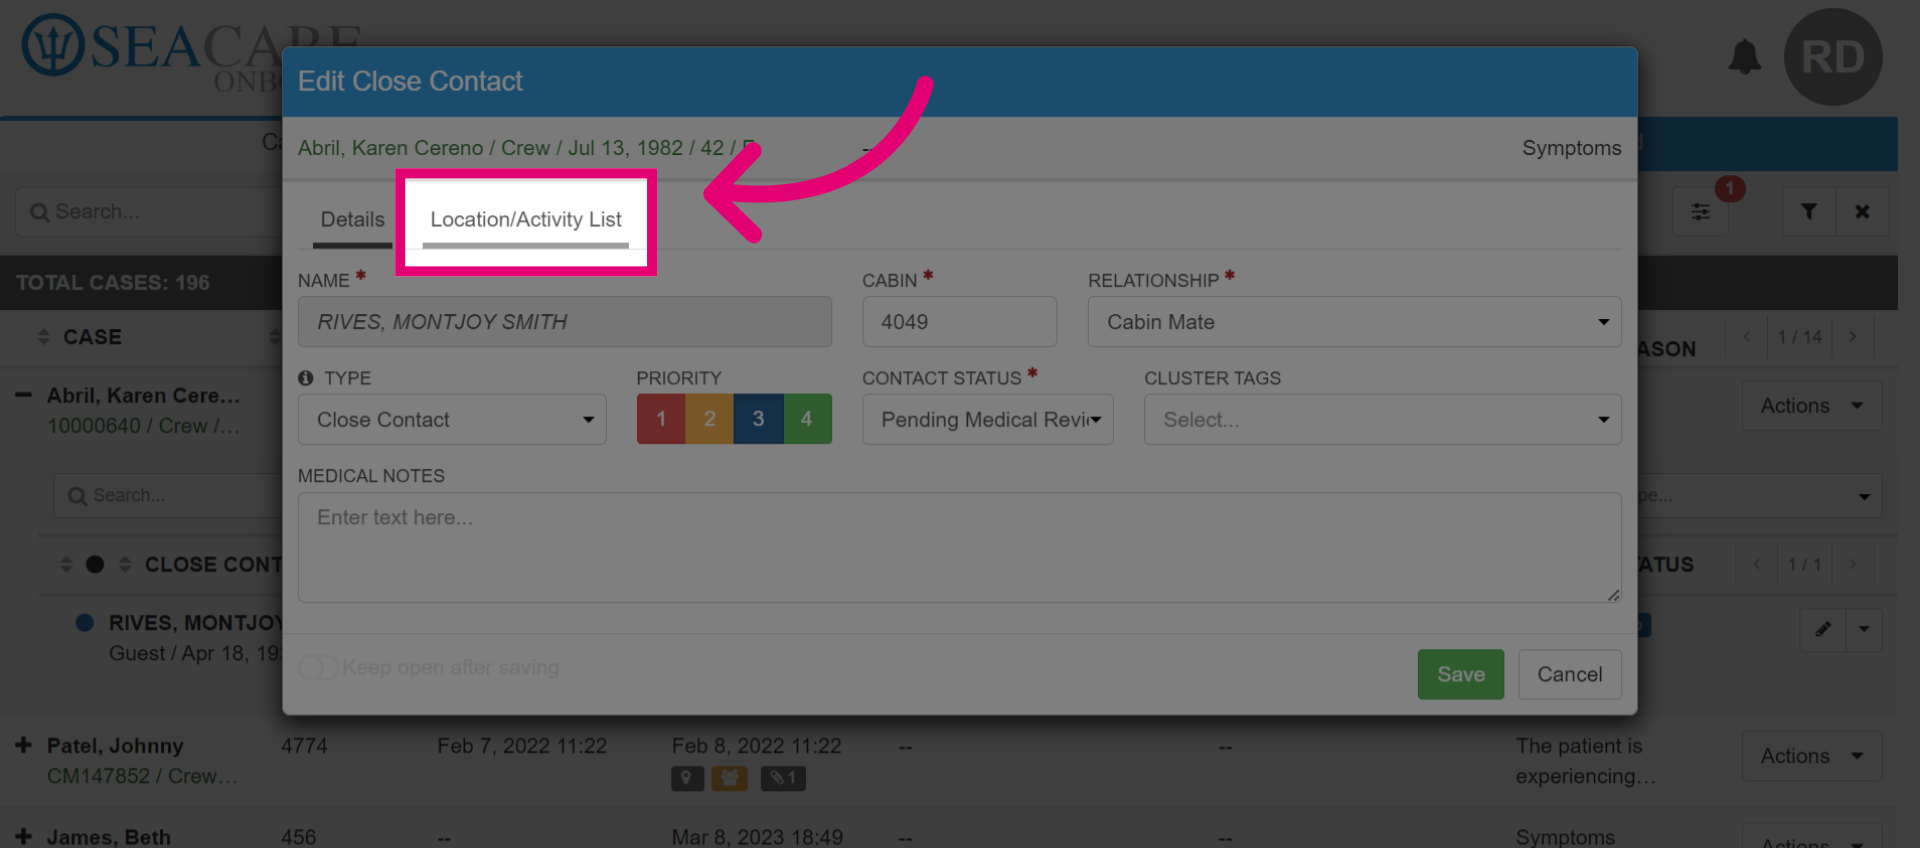Click the Medical Notes text area

click(x=959, y=547)
